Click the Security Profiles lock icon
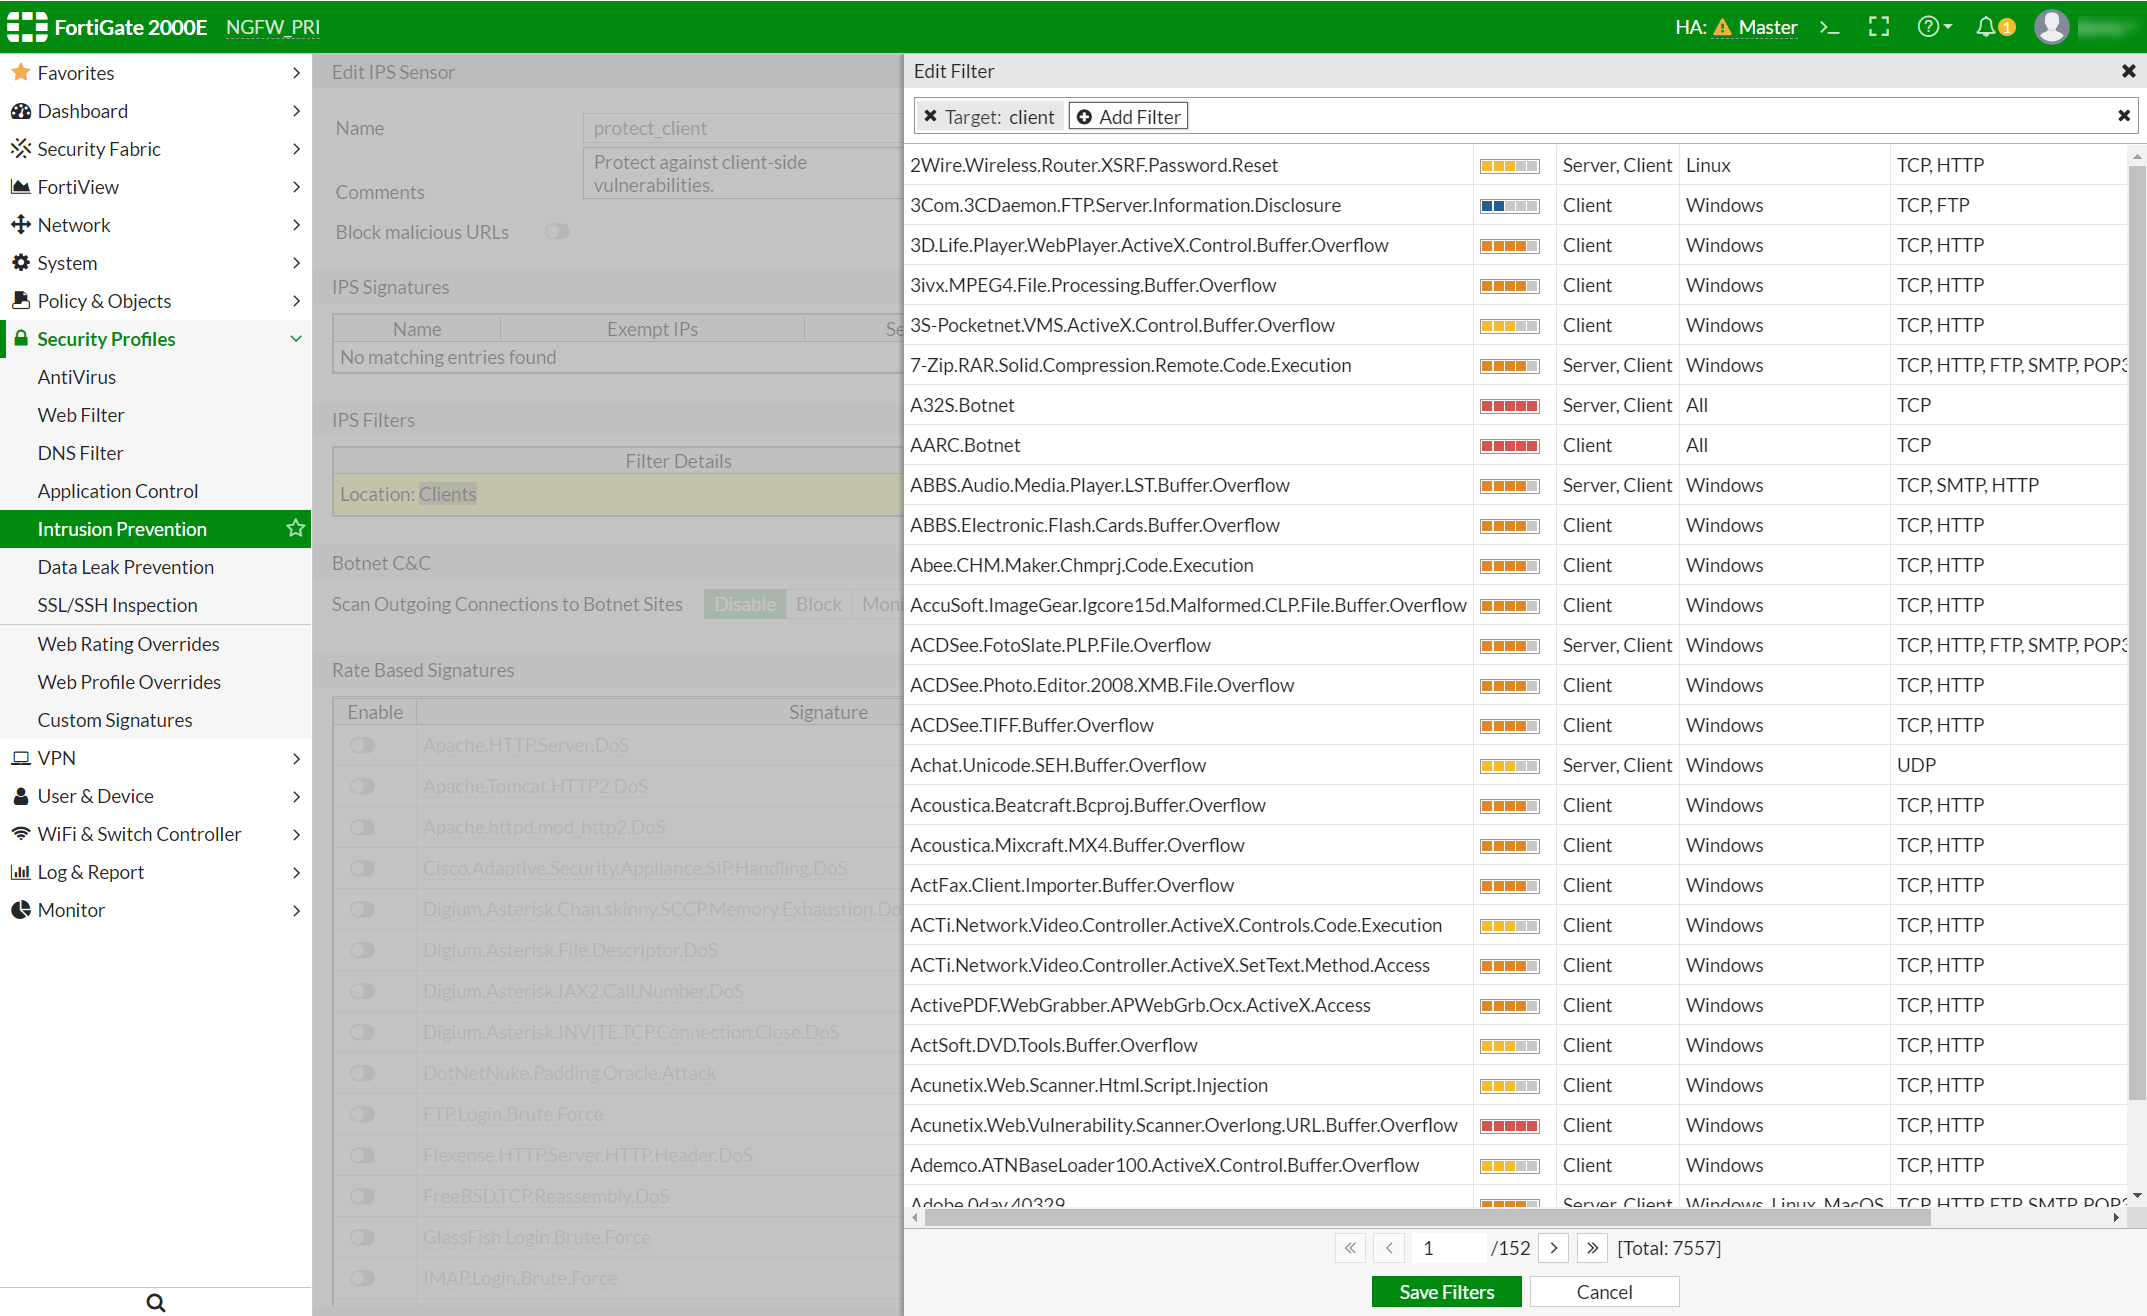2147x1316 pixels. point(20,338)
